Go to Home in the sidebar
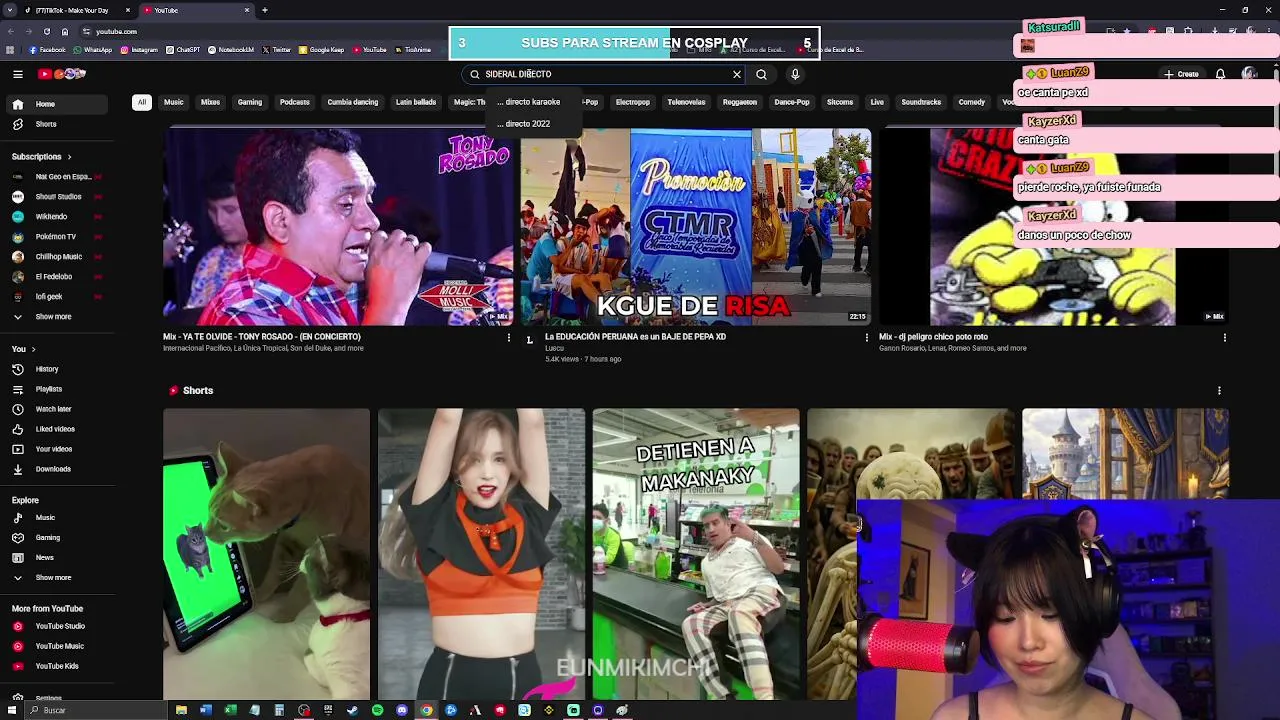1280x720 pixels. tap(58, 104)
